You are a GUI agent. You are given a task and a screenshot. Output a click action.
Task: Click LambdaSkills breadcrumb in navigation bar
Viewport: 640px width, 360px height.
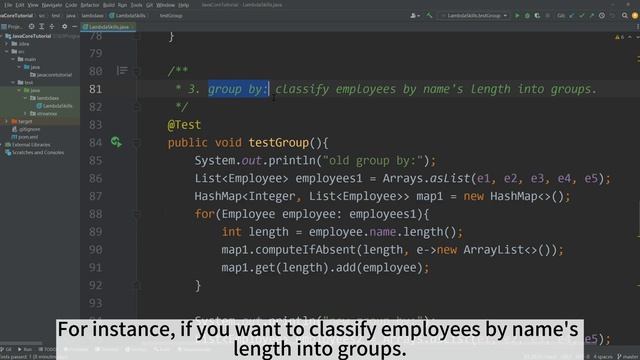coord(127,16)
